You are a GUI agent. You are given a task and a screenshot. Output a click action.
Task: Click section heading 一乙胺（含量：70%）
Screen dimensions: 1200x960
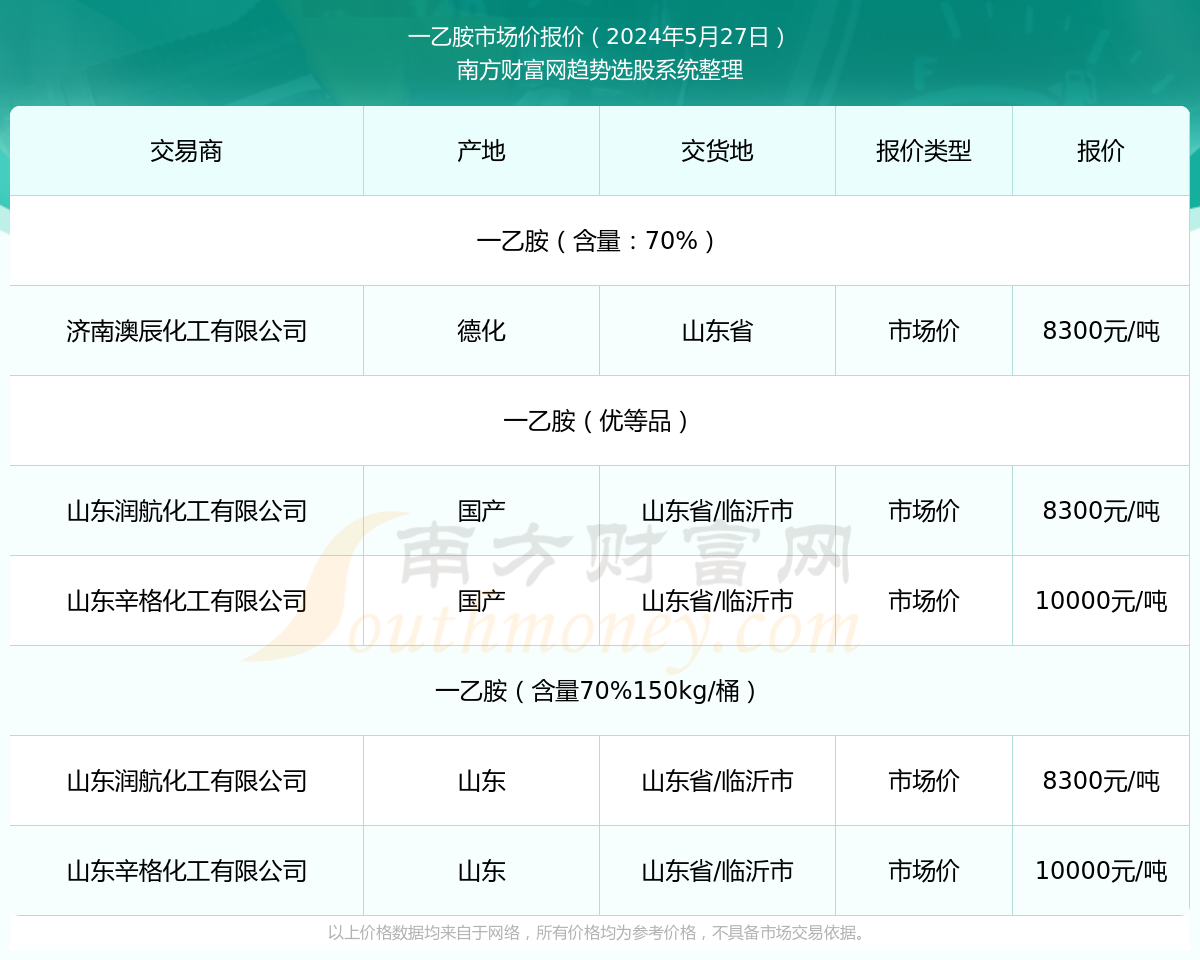[600, 241]
